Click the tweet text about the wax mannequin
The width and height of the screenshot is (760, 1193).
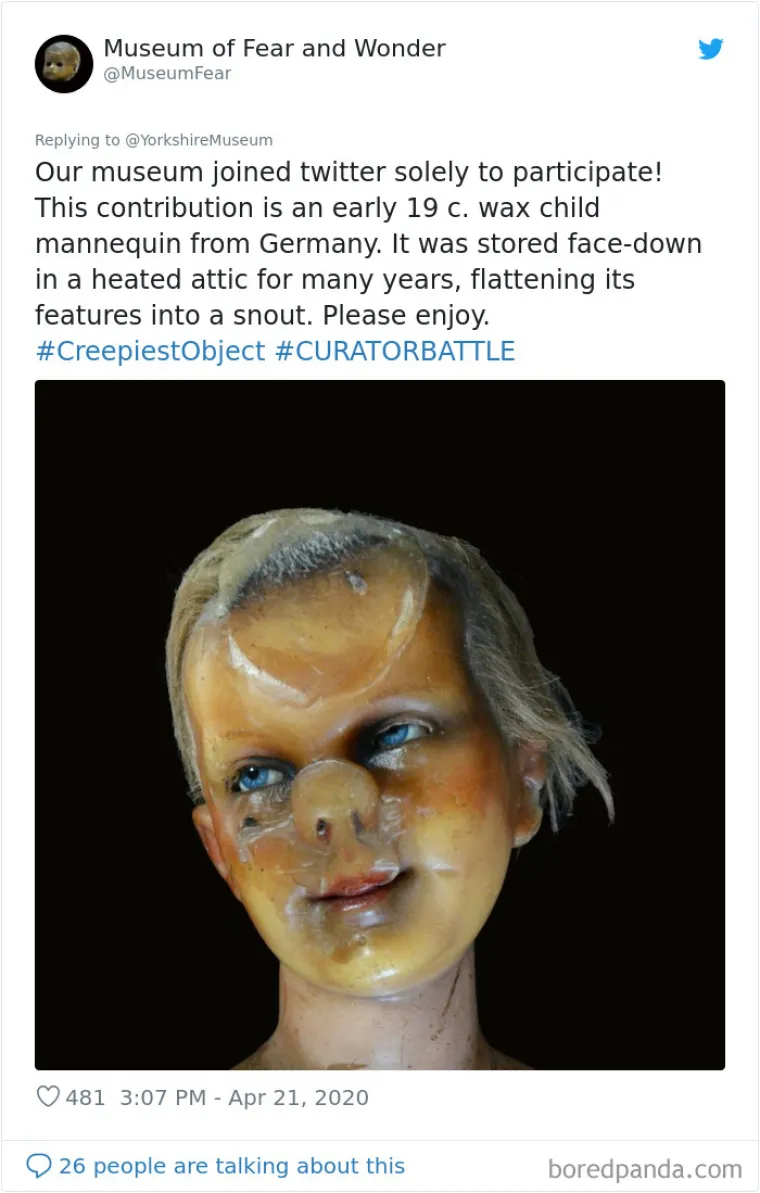click(368, 243)
